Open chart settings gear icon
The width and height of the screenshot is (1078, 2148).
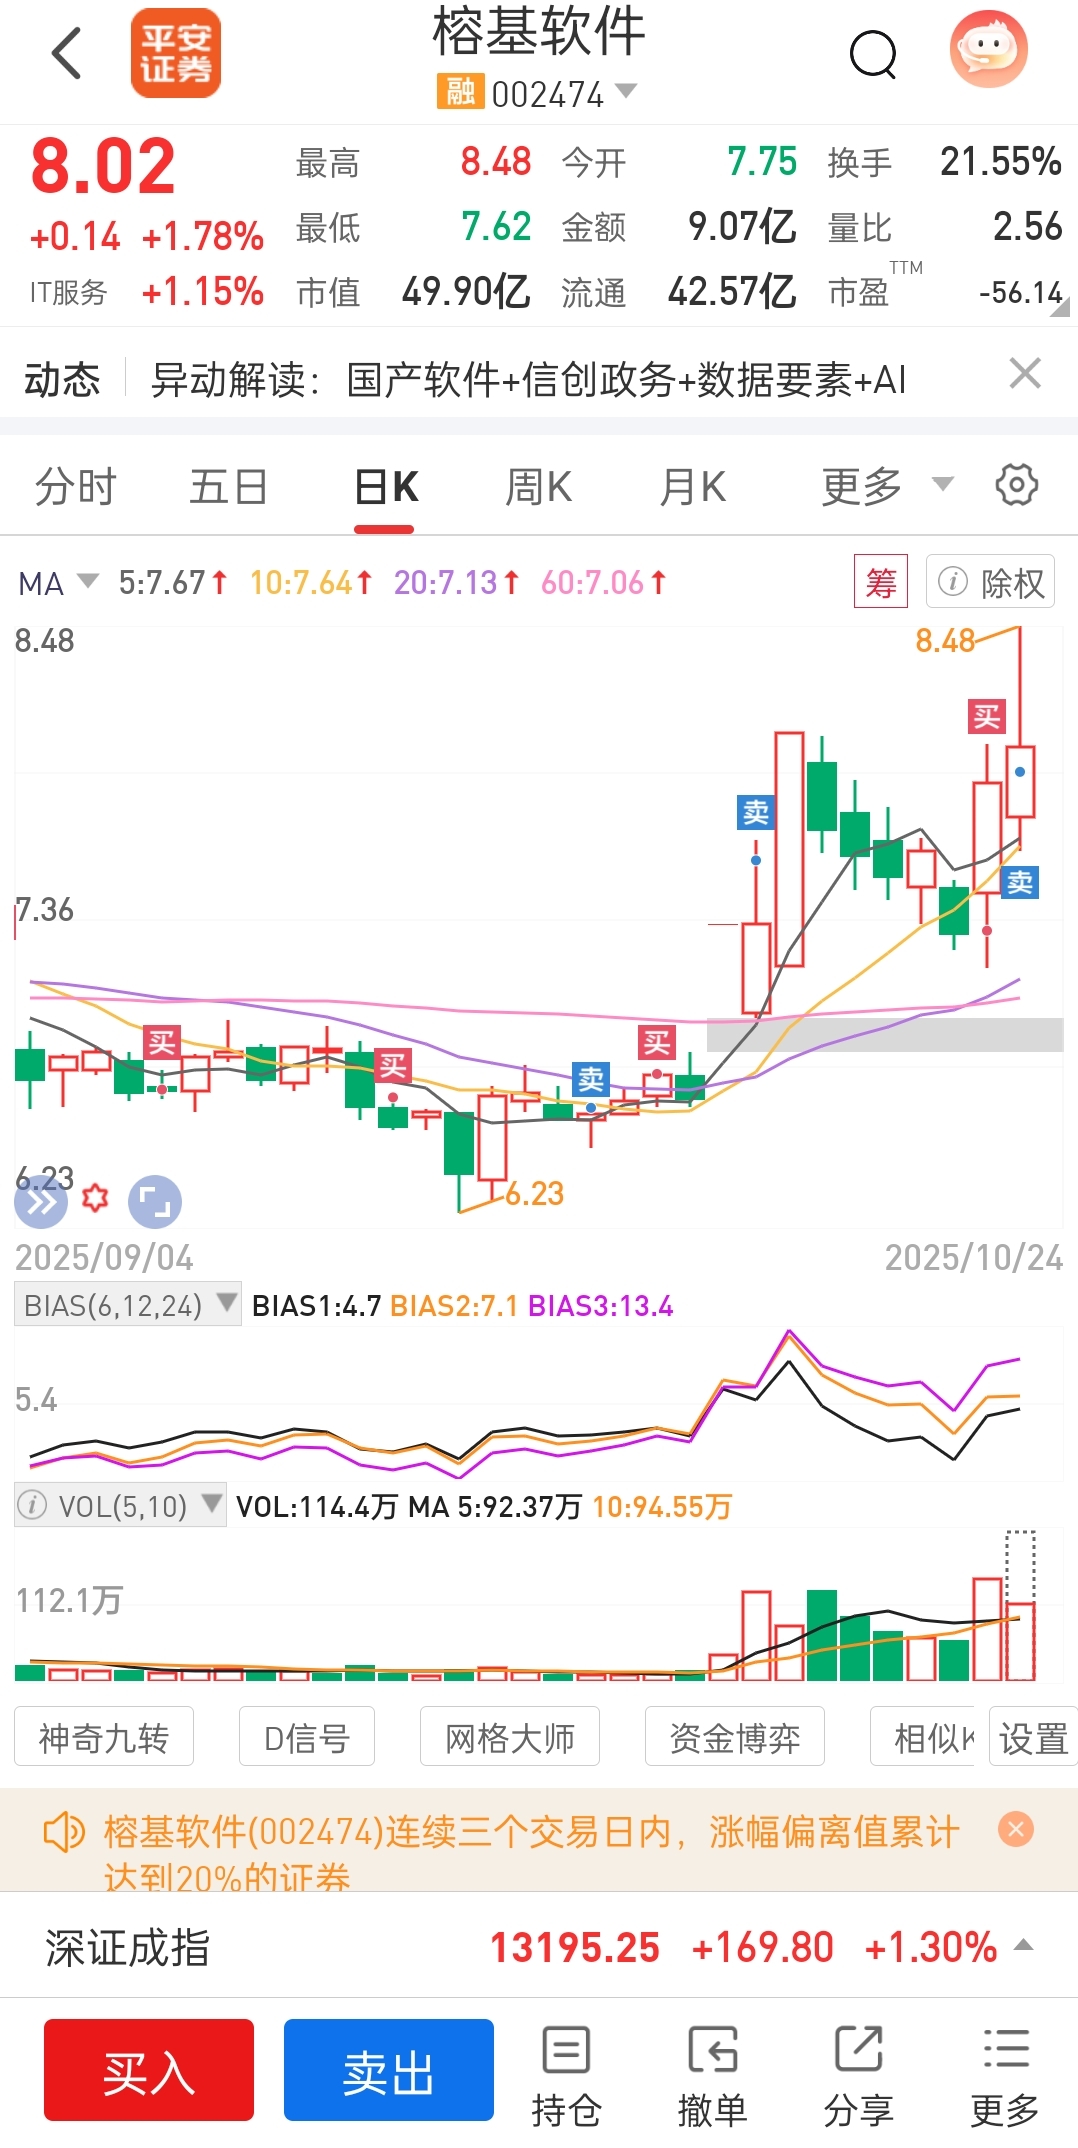tap(1017, 485)
